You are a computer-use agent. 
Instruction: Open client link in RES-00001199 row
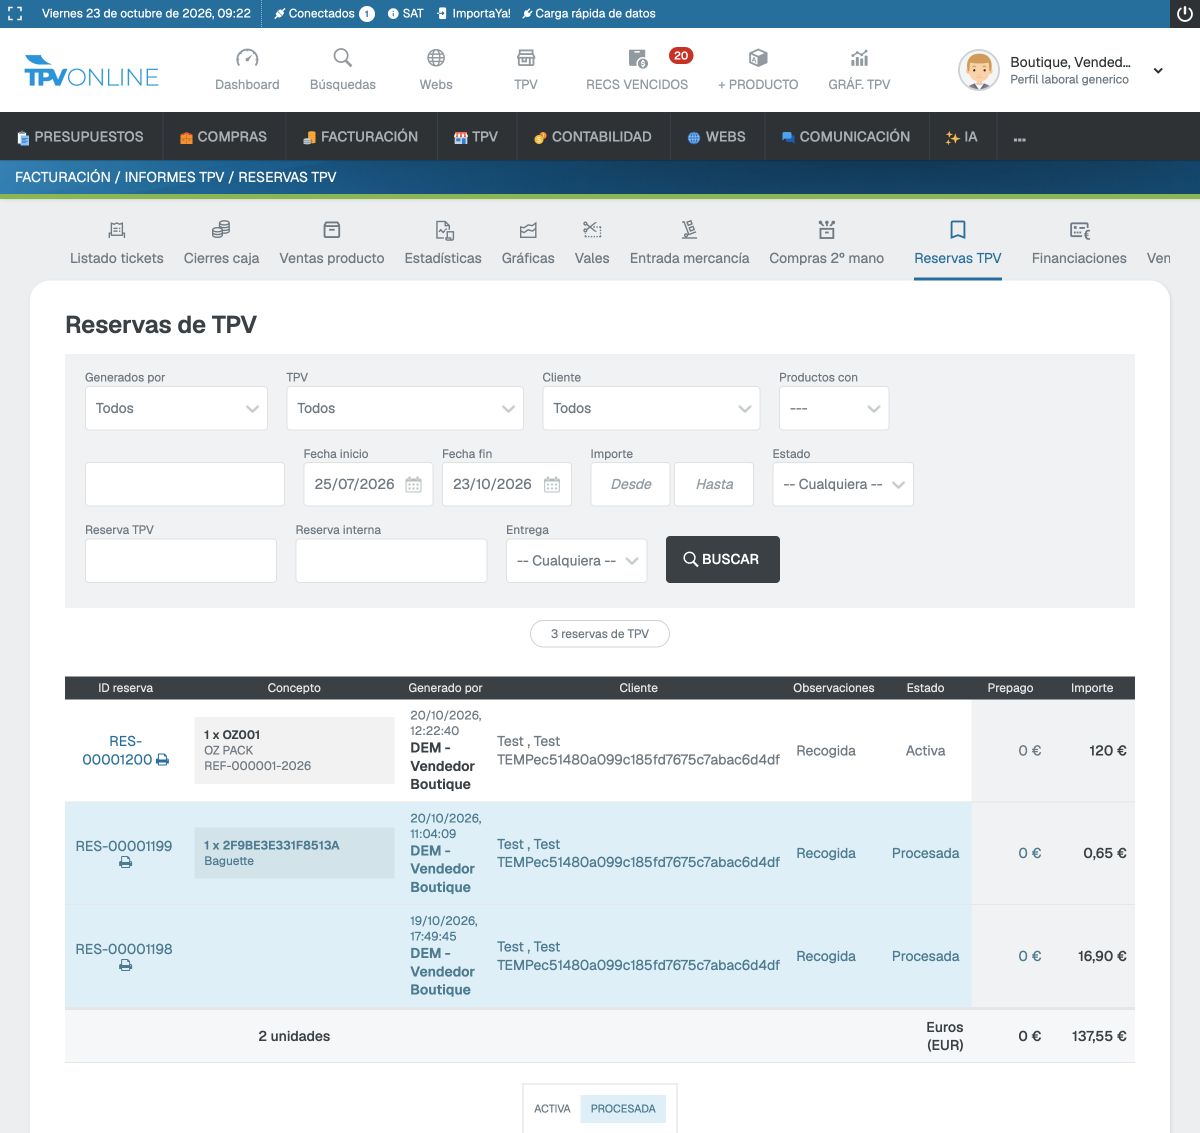[638, 853]
